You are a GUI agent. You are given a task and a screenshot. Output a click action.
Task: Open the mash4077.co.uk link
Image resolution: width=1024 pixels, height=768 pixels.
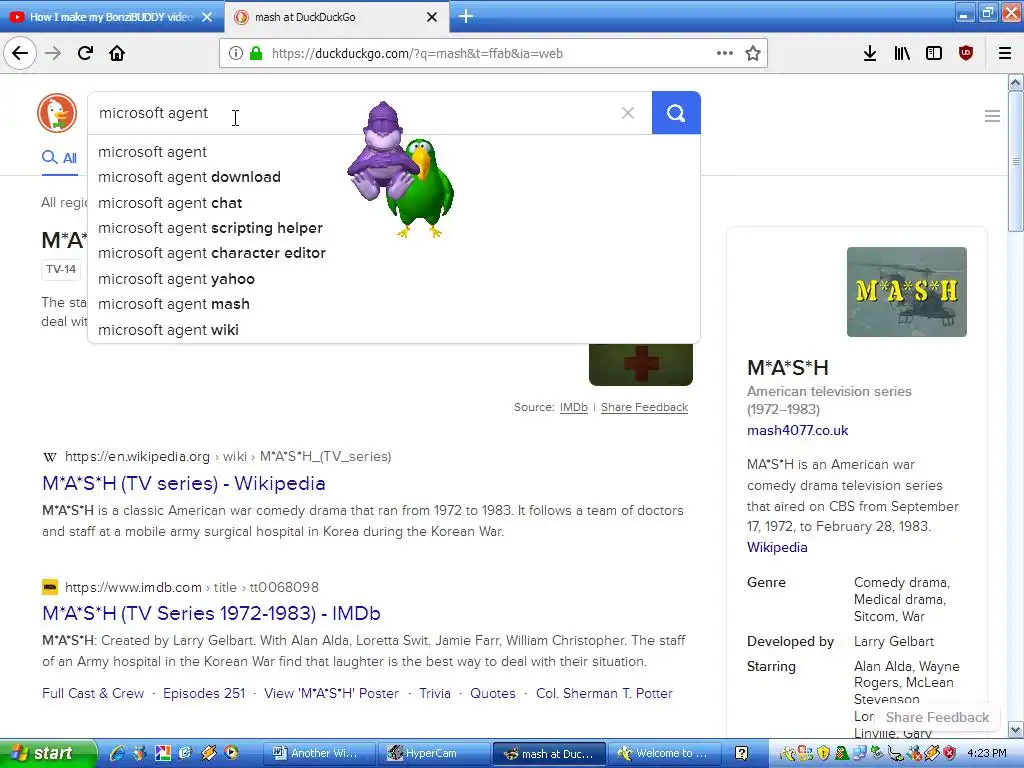(797, 430)
